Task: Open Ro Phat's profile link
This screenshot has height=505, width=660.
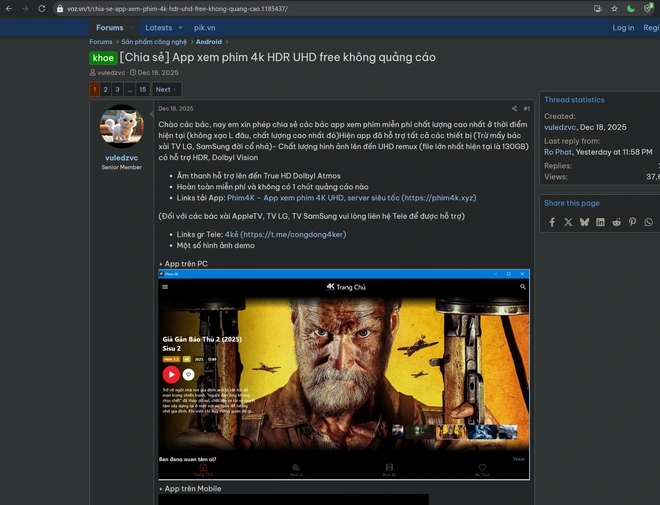Action: [558, 152]
